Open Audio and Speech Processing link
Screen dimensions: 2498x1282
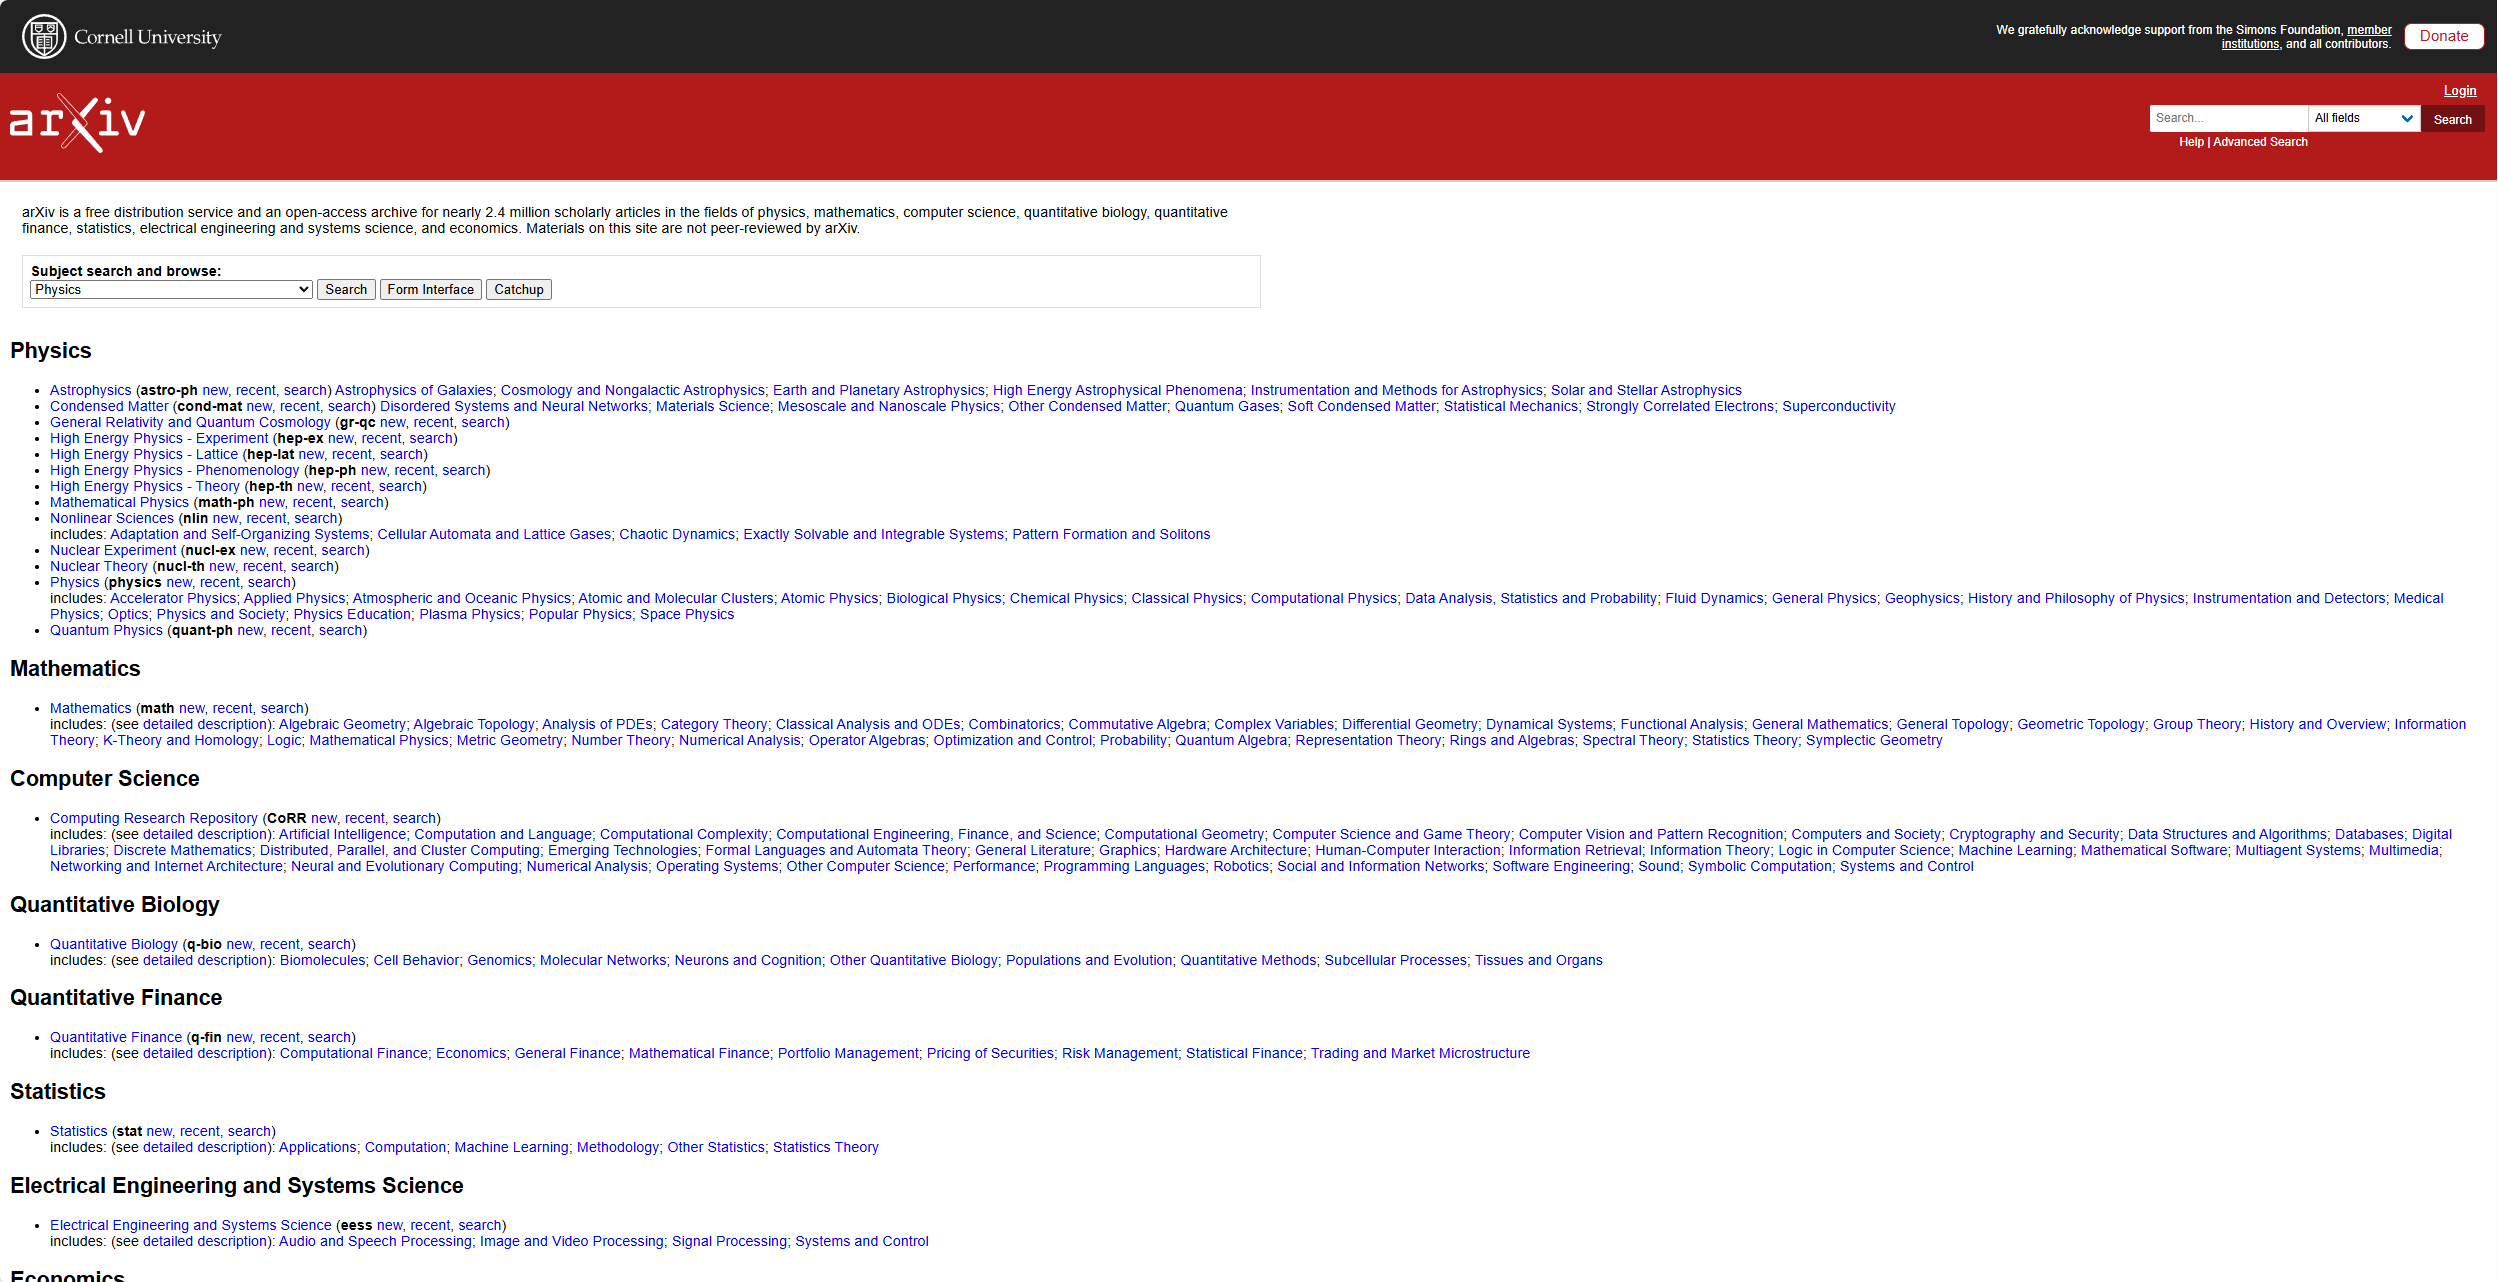pos(375,1242)
